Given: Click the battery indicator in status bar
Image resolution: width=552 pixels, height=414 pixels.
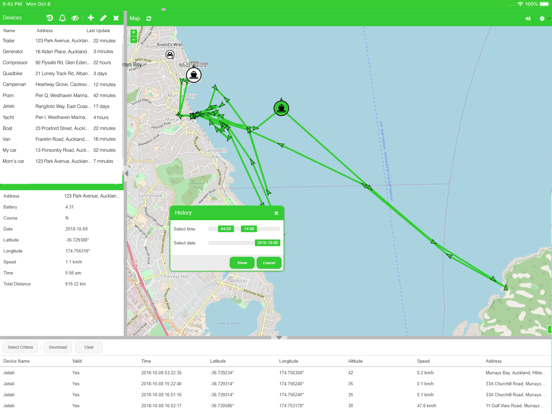Looking at the screenshot, I should 545,4.
